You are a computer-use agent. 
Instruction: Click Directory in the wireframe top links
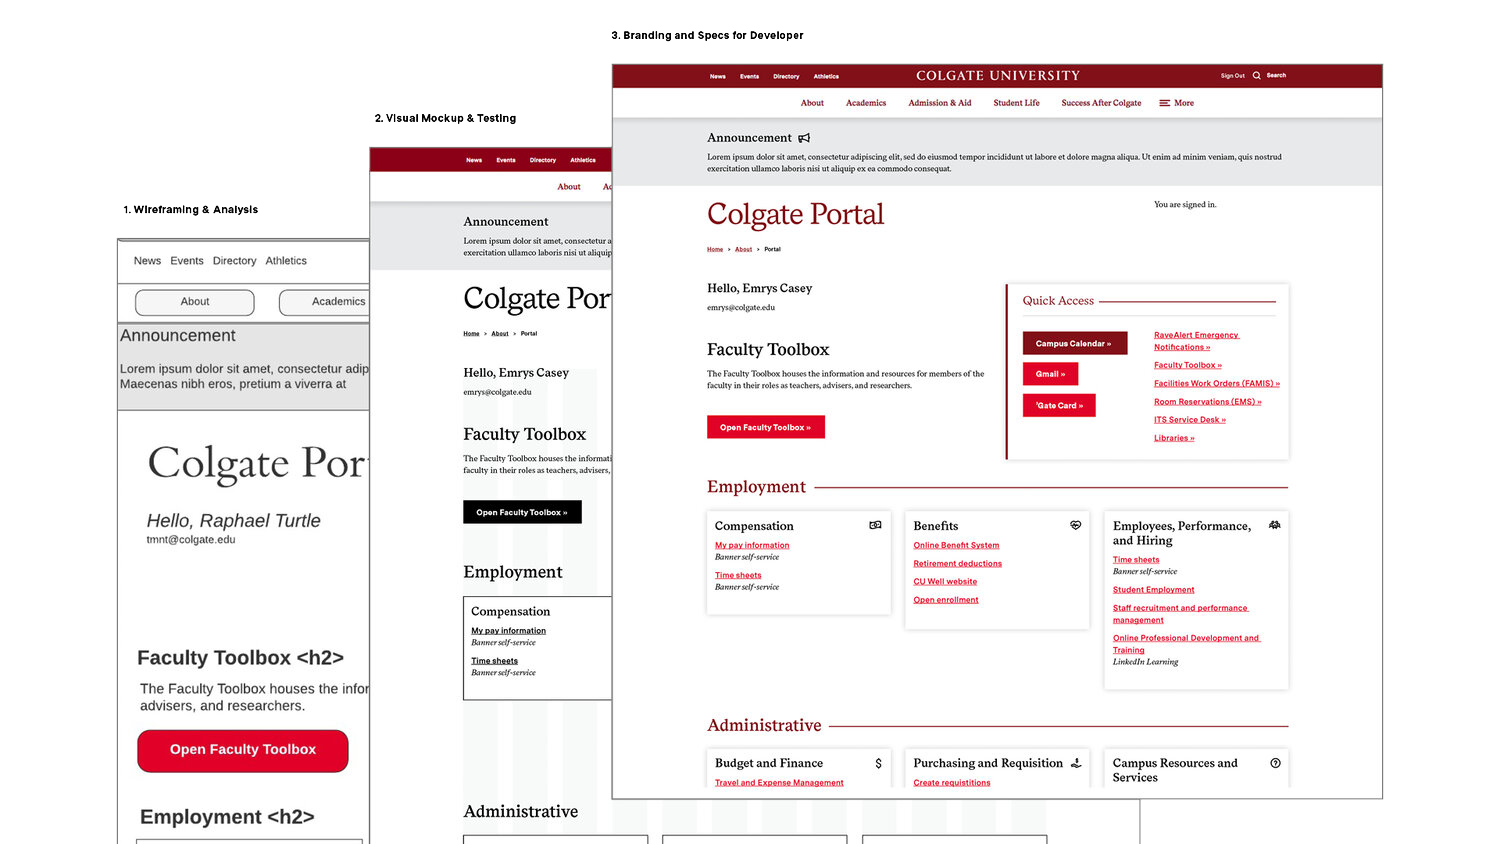click(234, 261)
